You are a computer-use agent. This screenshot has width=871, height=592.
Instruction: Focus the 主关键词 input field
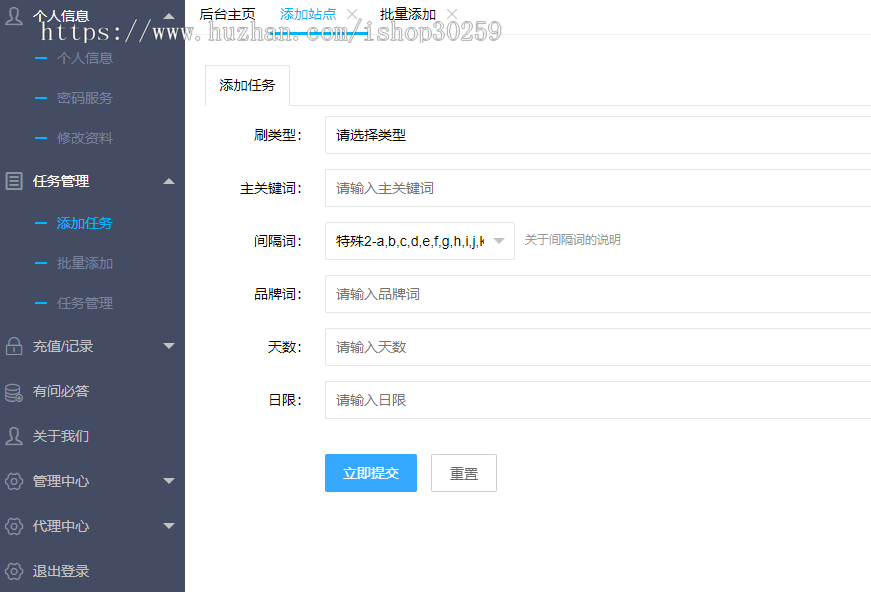[598, 188]
